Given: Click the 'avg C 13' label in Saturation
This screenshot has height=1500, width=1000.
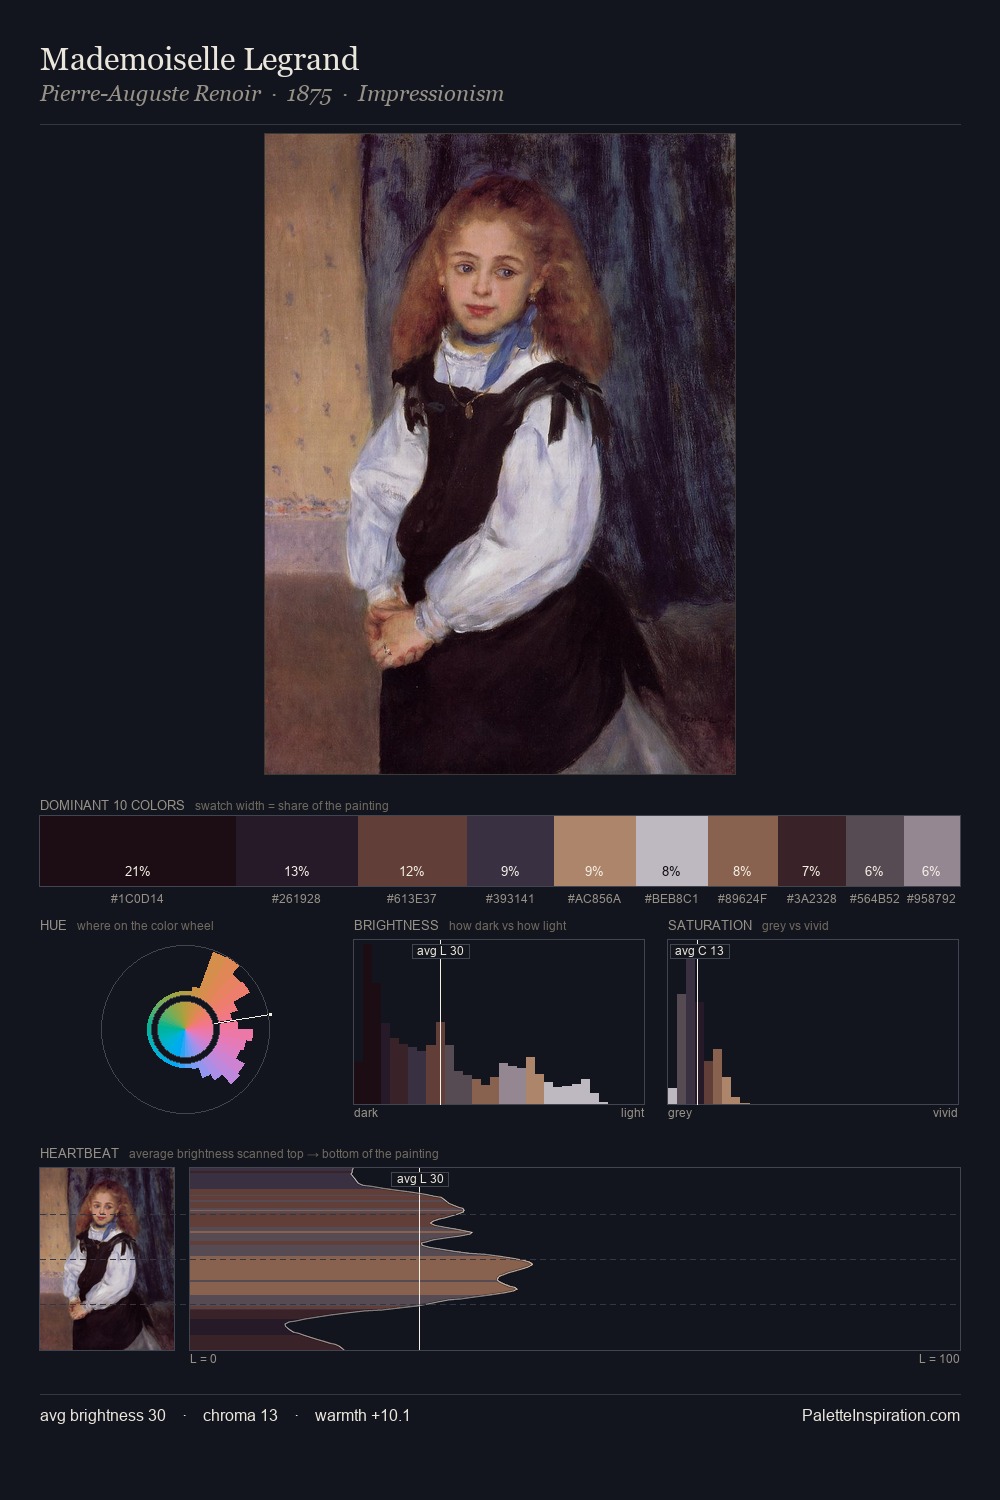Looking at the screenshot, I should point(699,951).
